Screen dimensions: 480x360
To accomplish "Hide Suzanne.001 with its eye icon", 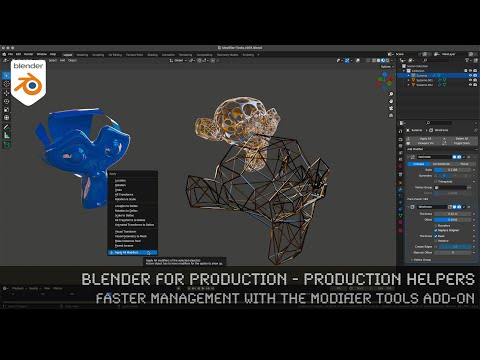I will pos(470,80).
